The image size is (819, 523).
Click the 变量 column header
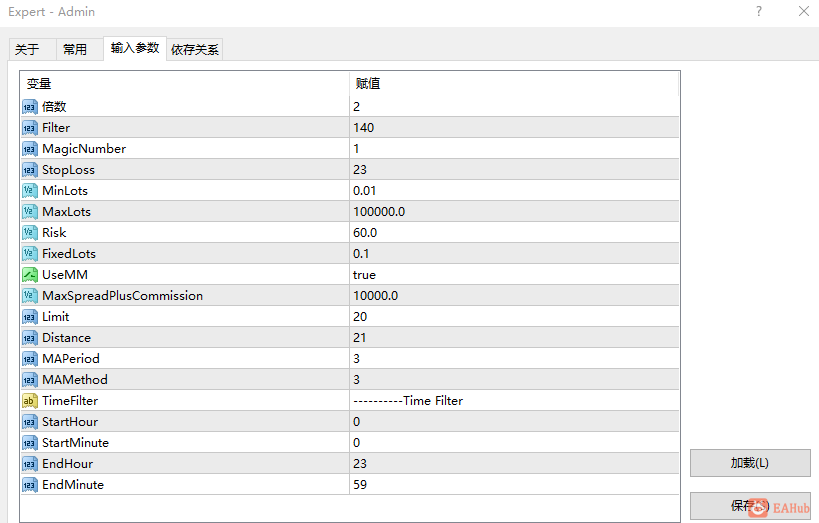click(x=185, y=84)
